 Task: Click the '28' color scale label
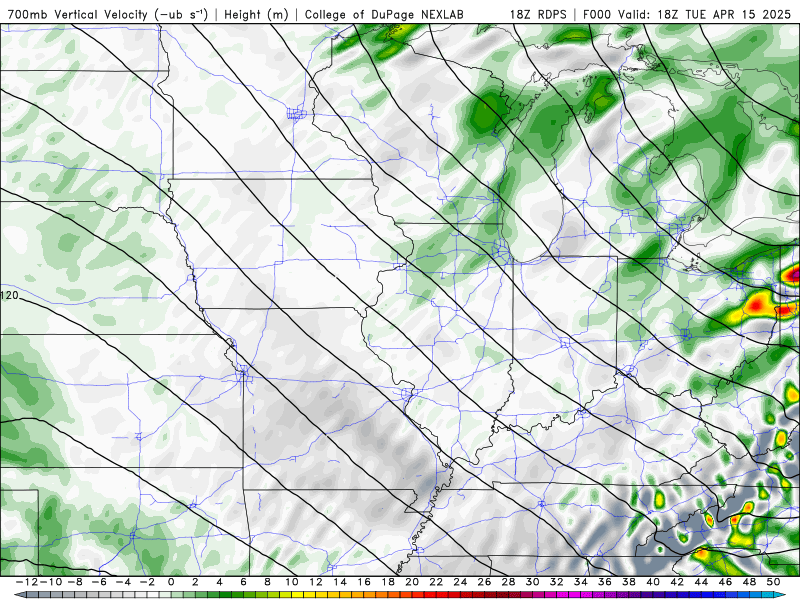pyautogui.click(x=508, y=582)
